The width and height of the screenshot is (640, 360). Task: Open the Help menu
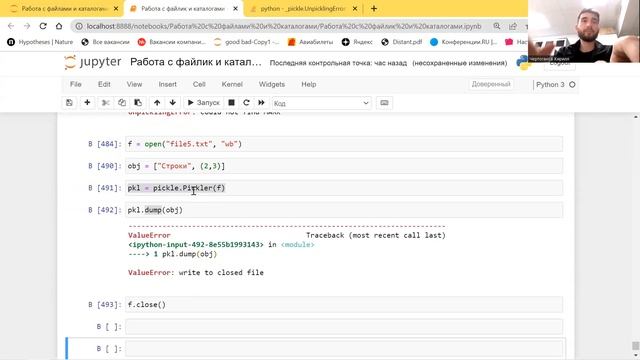[x=309, y=84]
